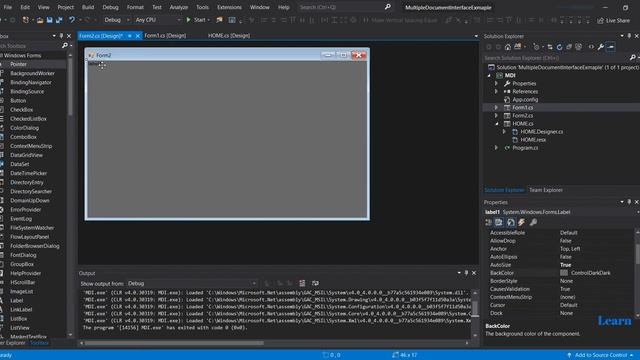Open the Format menu
This screenshot has width=640, height=360.
coord(135,7)
